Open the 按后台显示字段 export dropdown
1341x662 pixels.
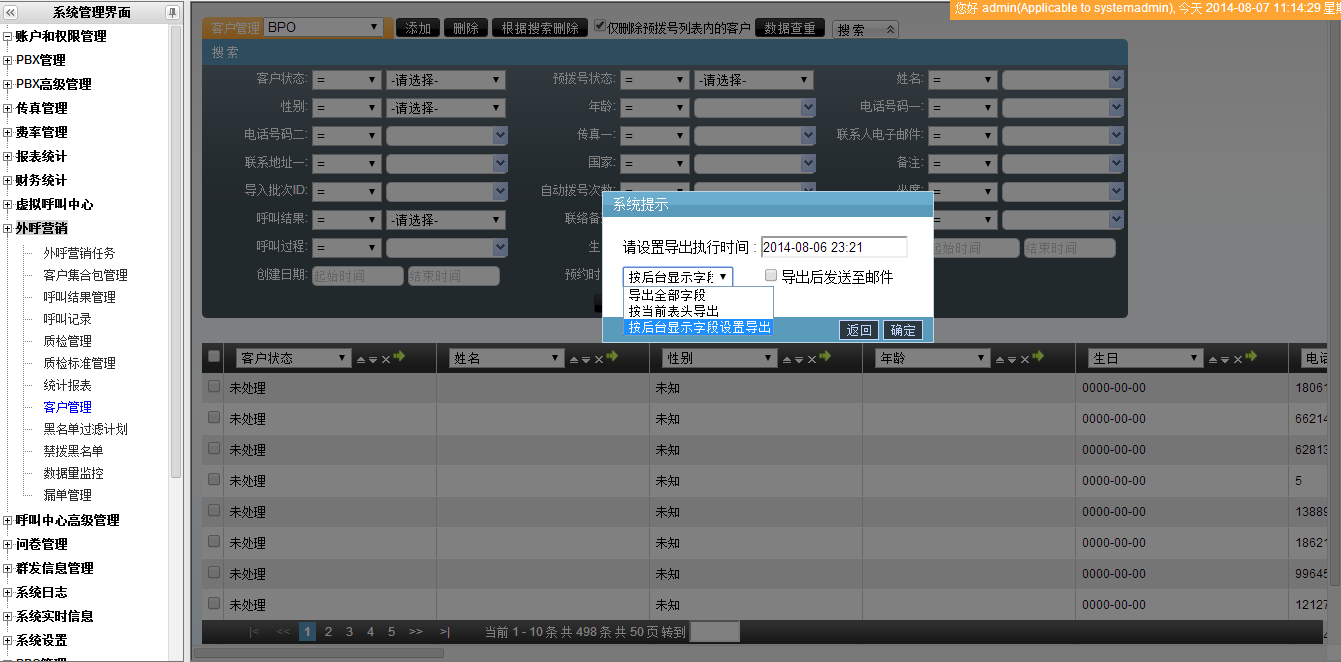(x=677, y=277)
